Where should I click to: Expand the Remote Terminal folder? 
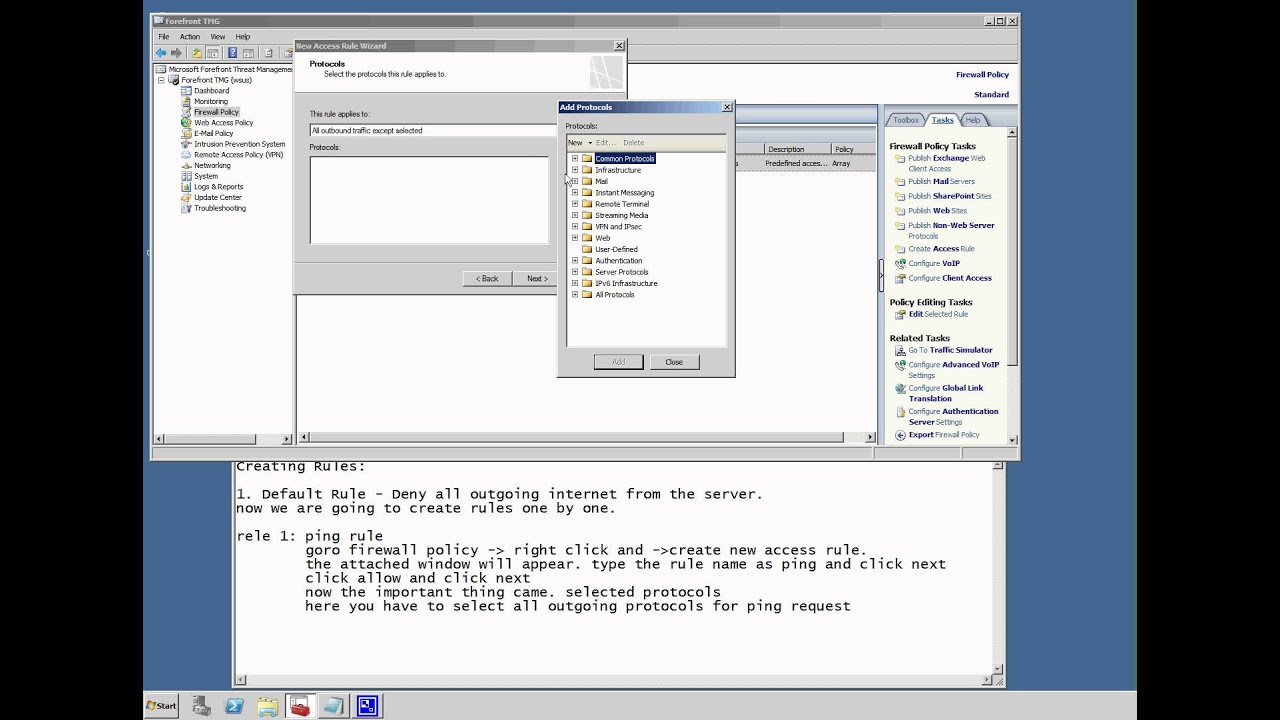coord(575,204)
